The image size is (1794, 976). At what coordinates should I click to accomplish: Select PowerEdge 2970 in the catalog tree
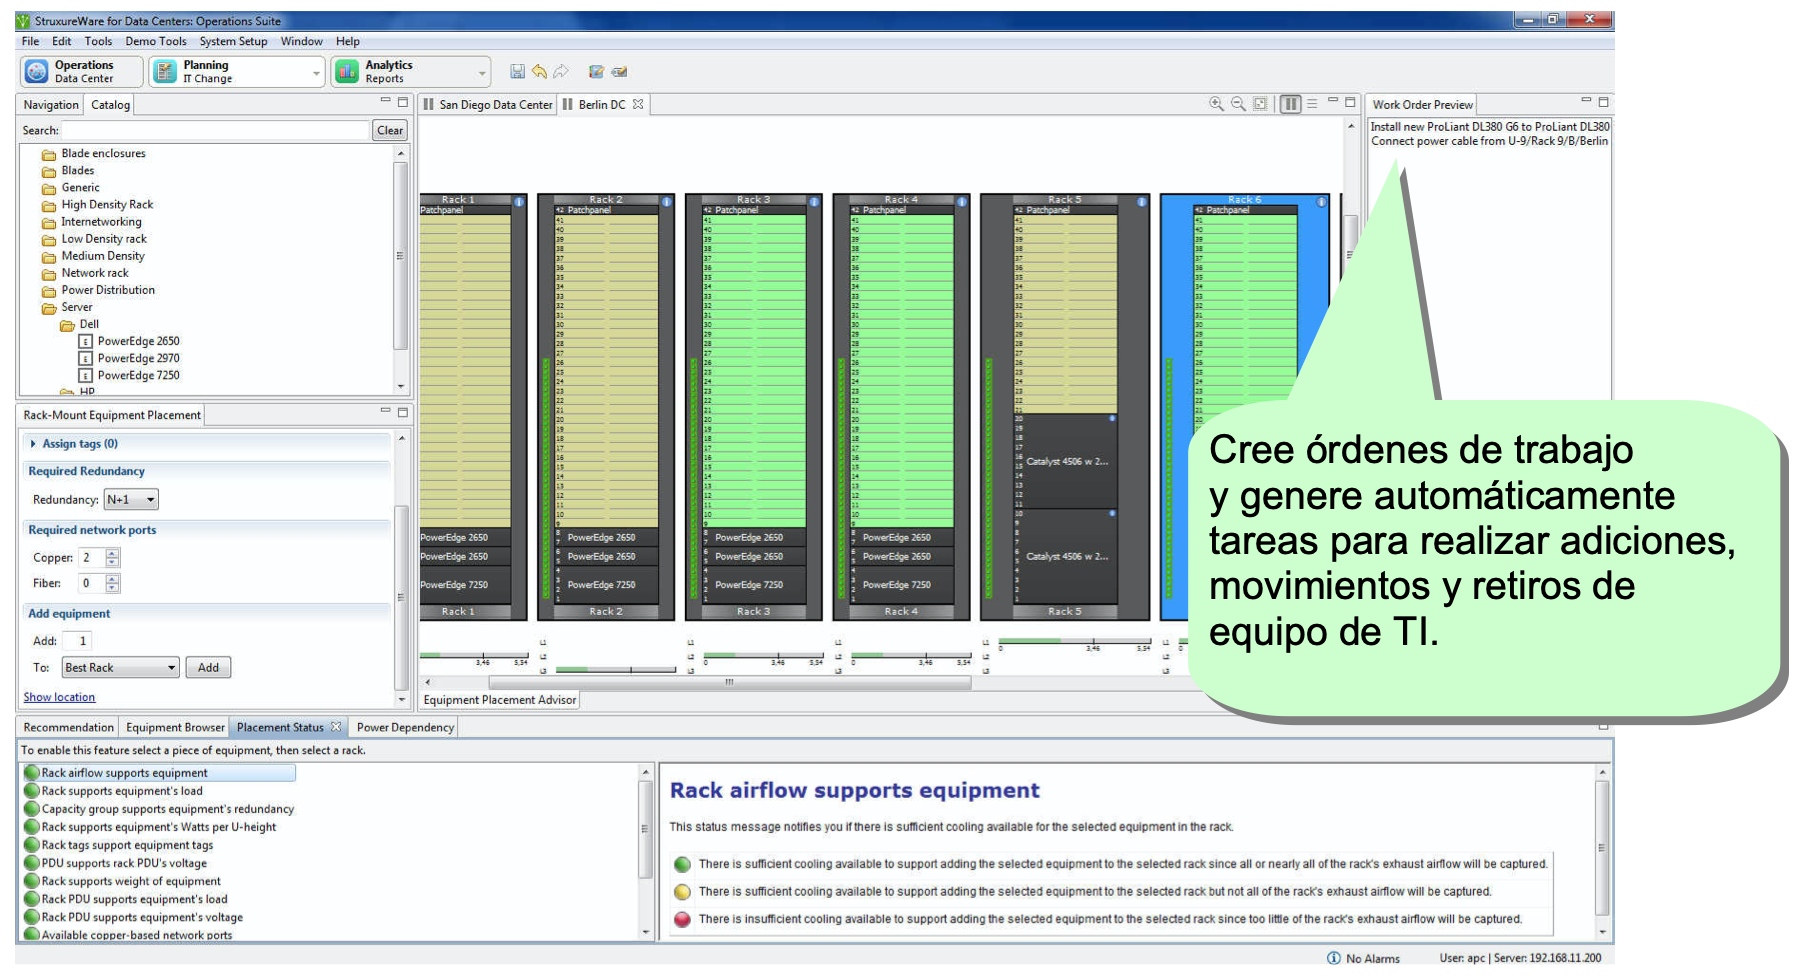138,358
